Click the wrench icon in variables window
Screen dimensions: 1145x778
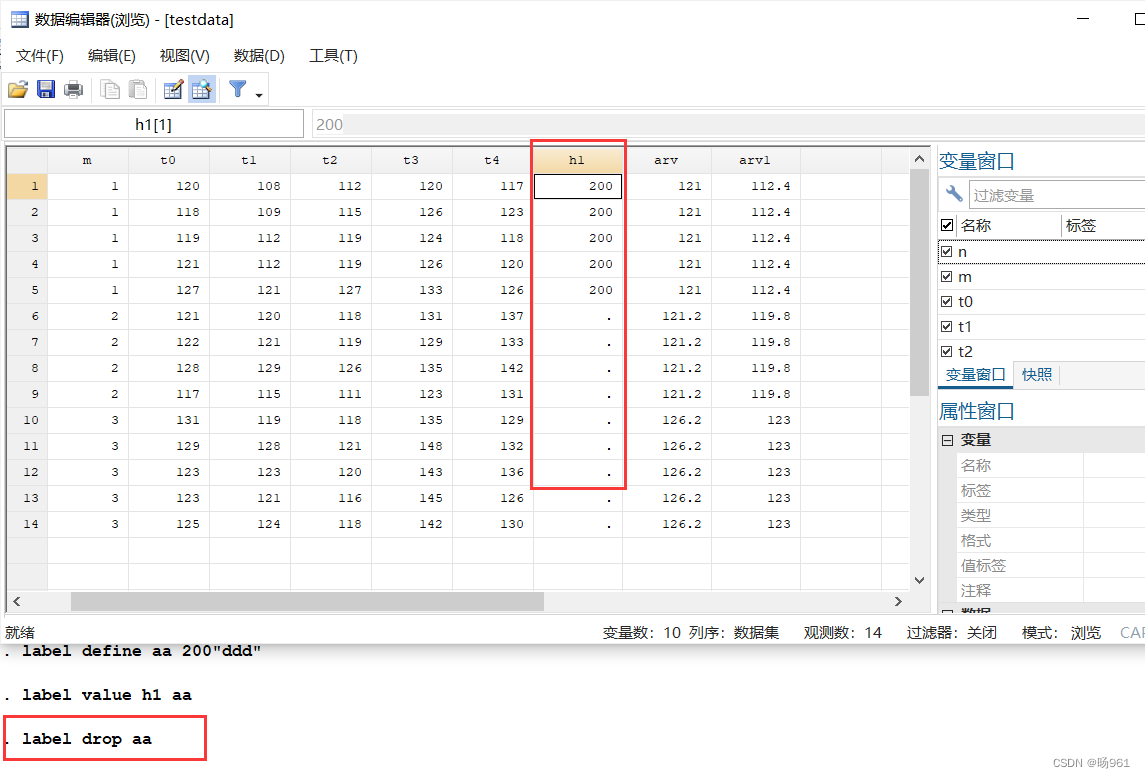pyautogui.click(x=954, y=194)
